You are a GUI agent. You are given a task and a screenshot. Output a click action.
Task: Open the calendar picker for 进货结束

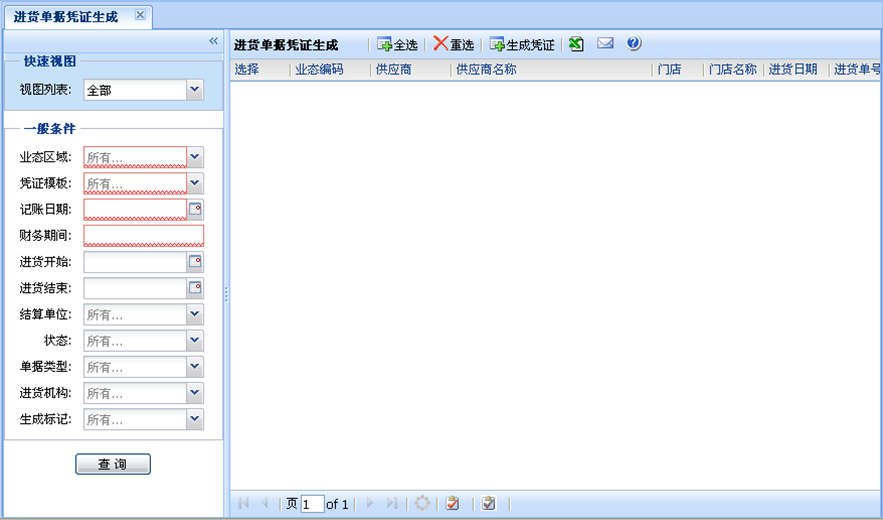click(195, 288)
